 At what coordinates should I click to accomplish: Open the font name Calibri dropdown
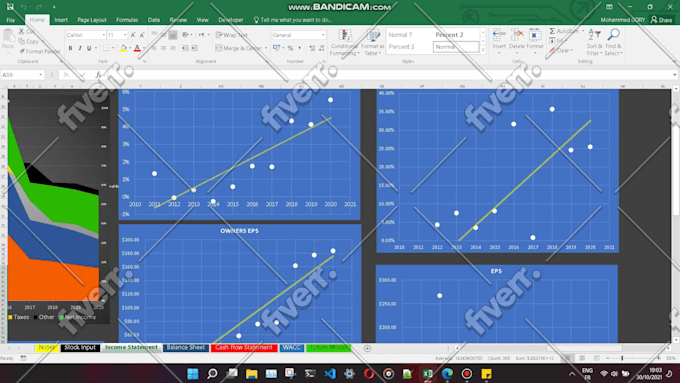pos(104,35)
